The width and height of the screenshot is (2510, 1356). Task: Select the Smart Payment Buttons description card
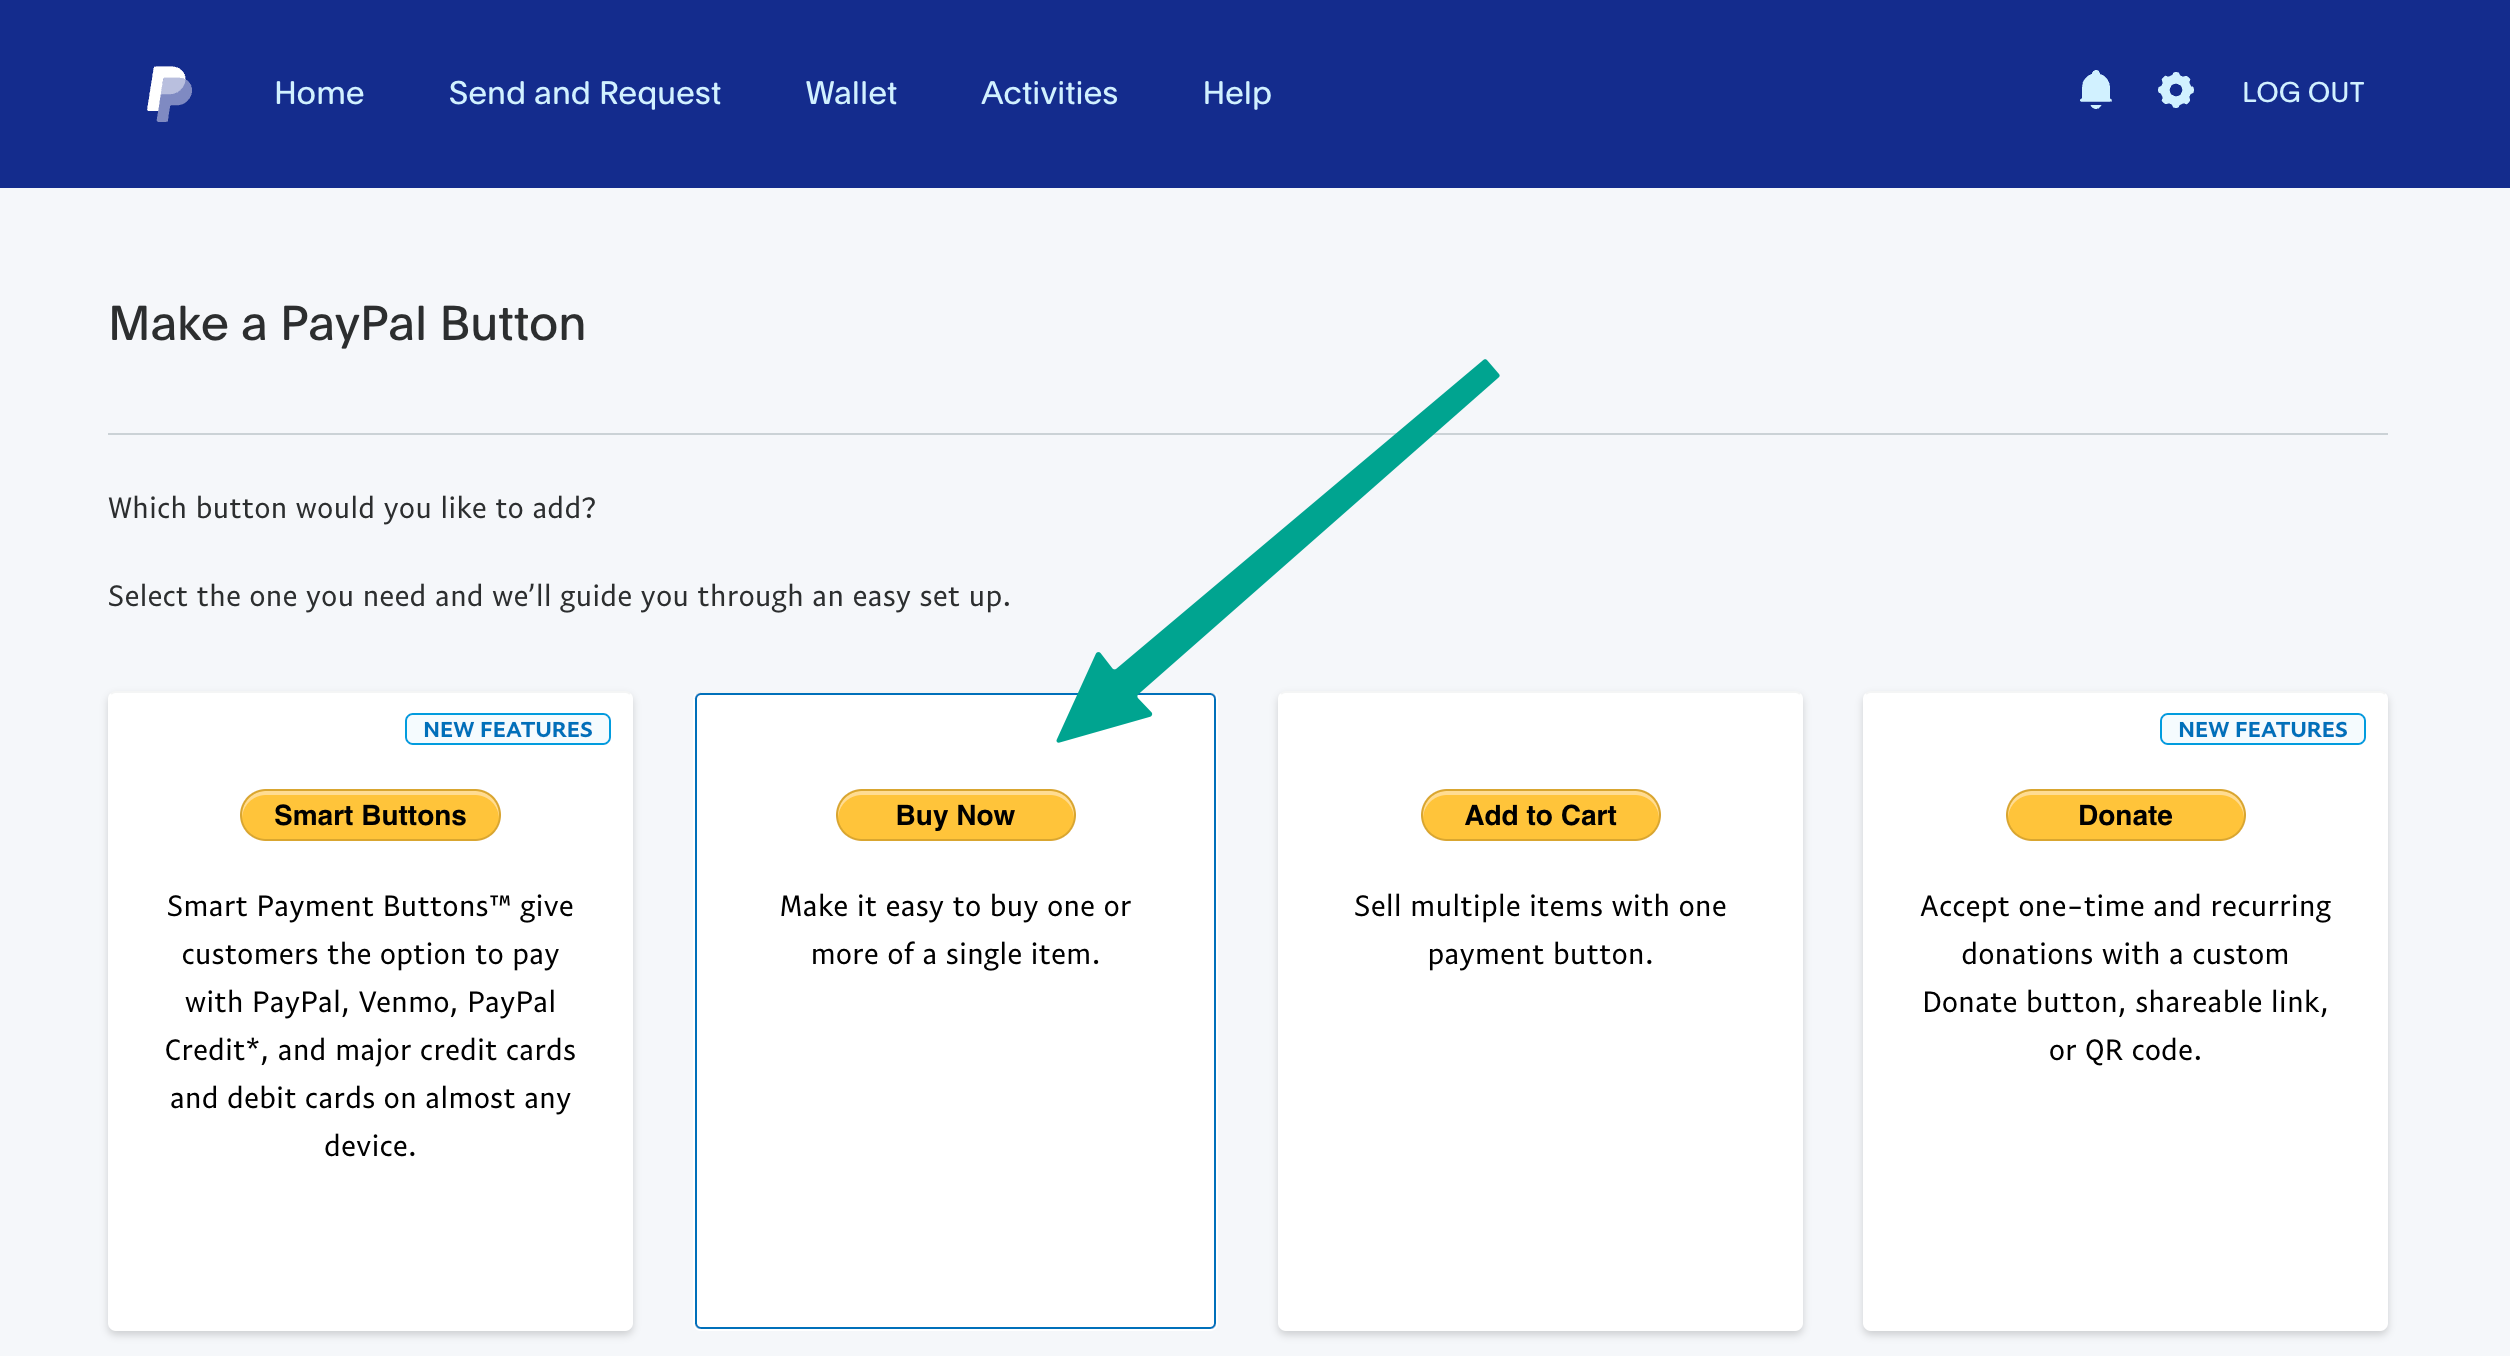click(370, 1025)
